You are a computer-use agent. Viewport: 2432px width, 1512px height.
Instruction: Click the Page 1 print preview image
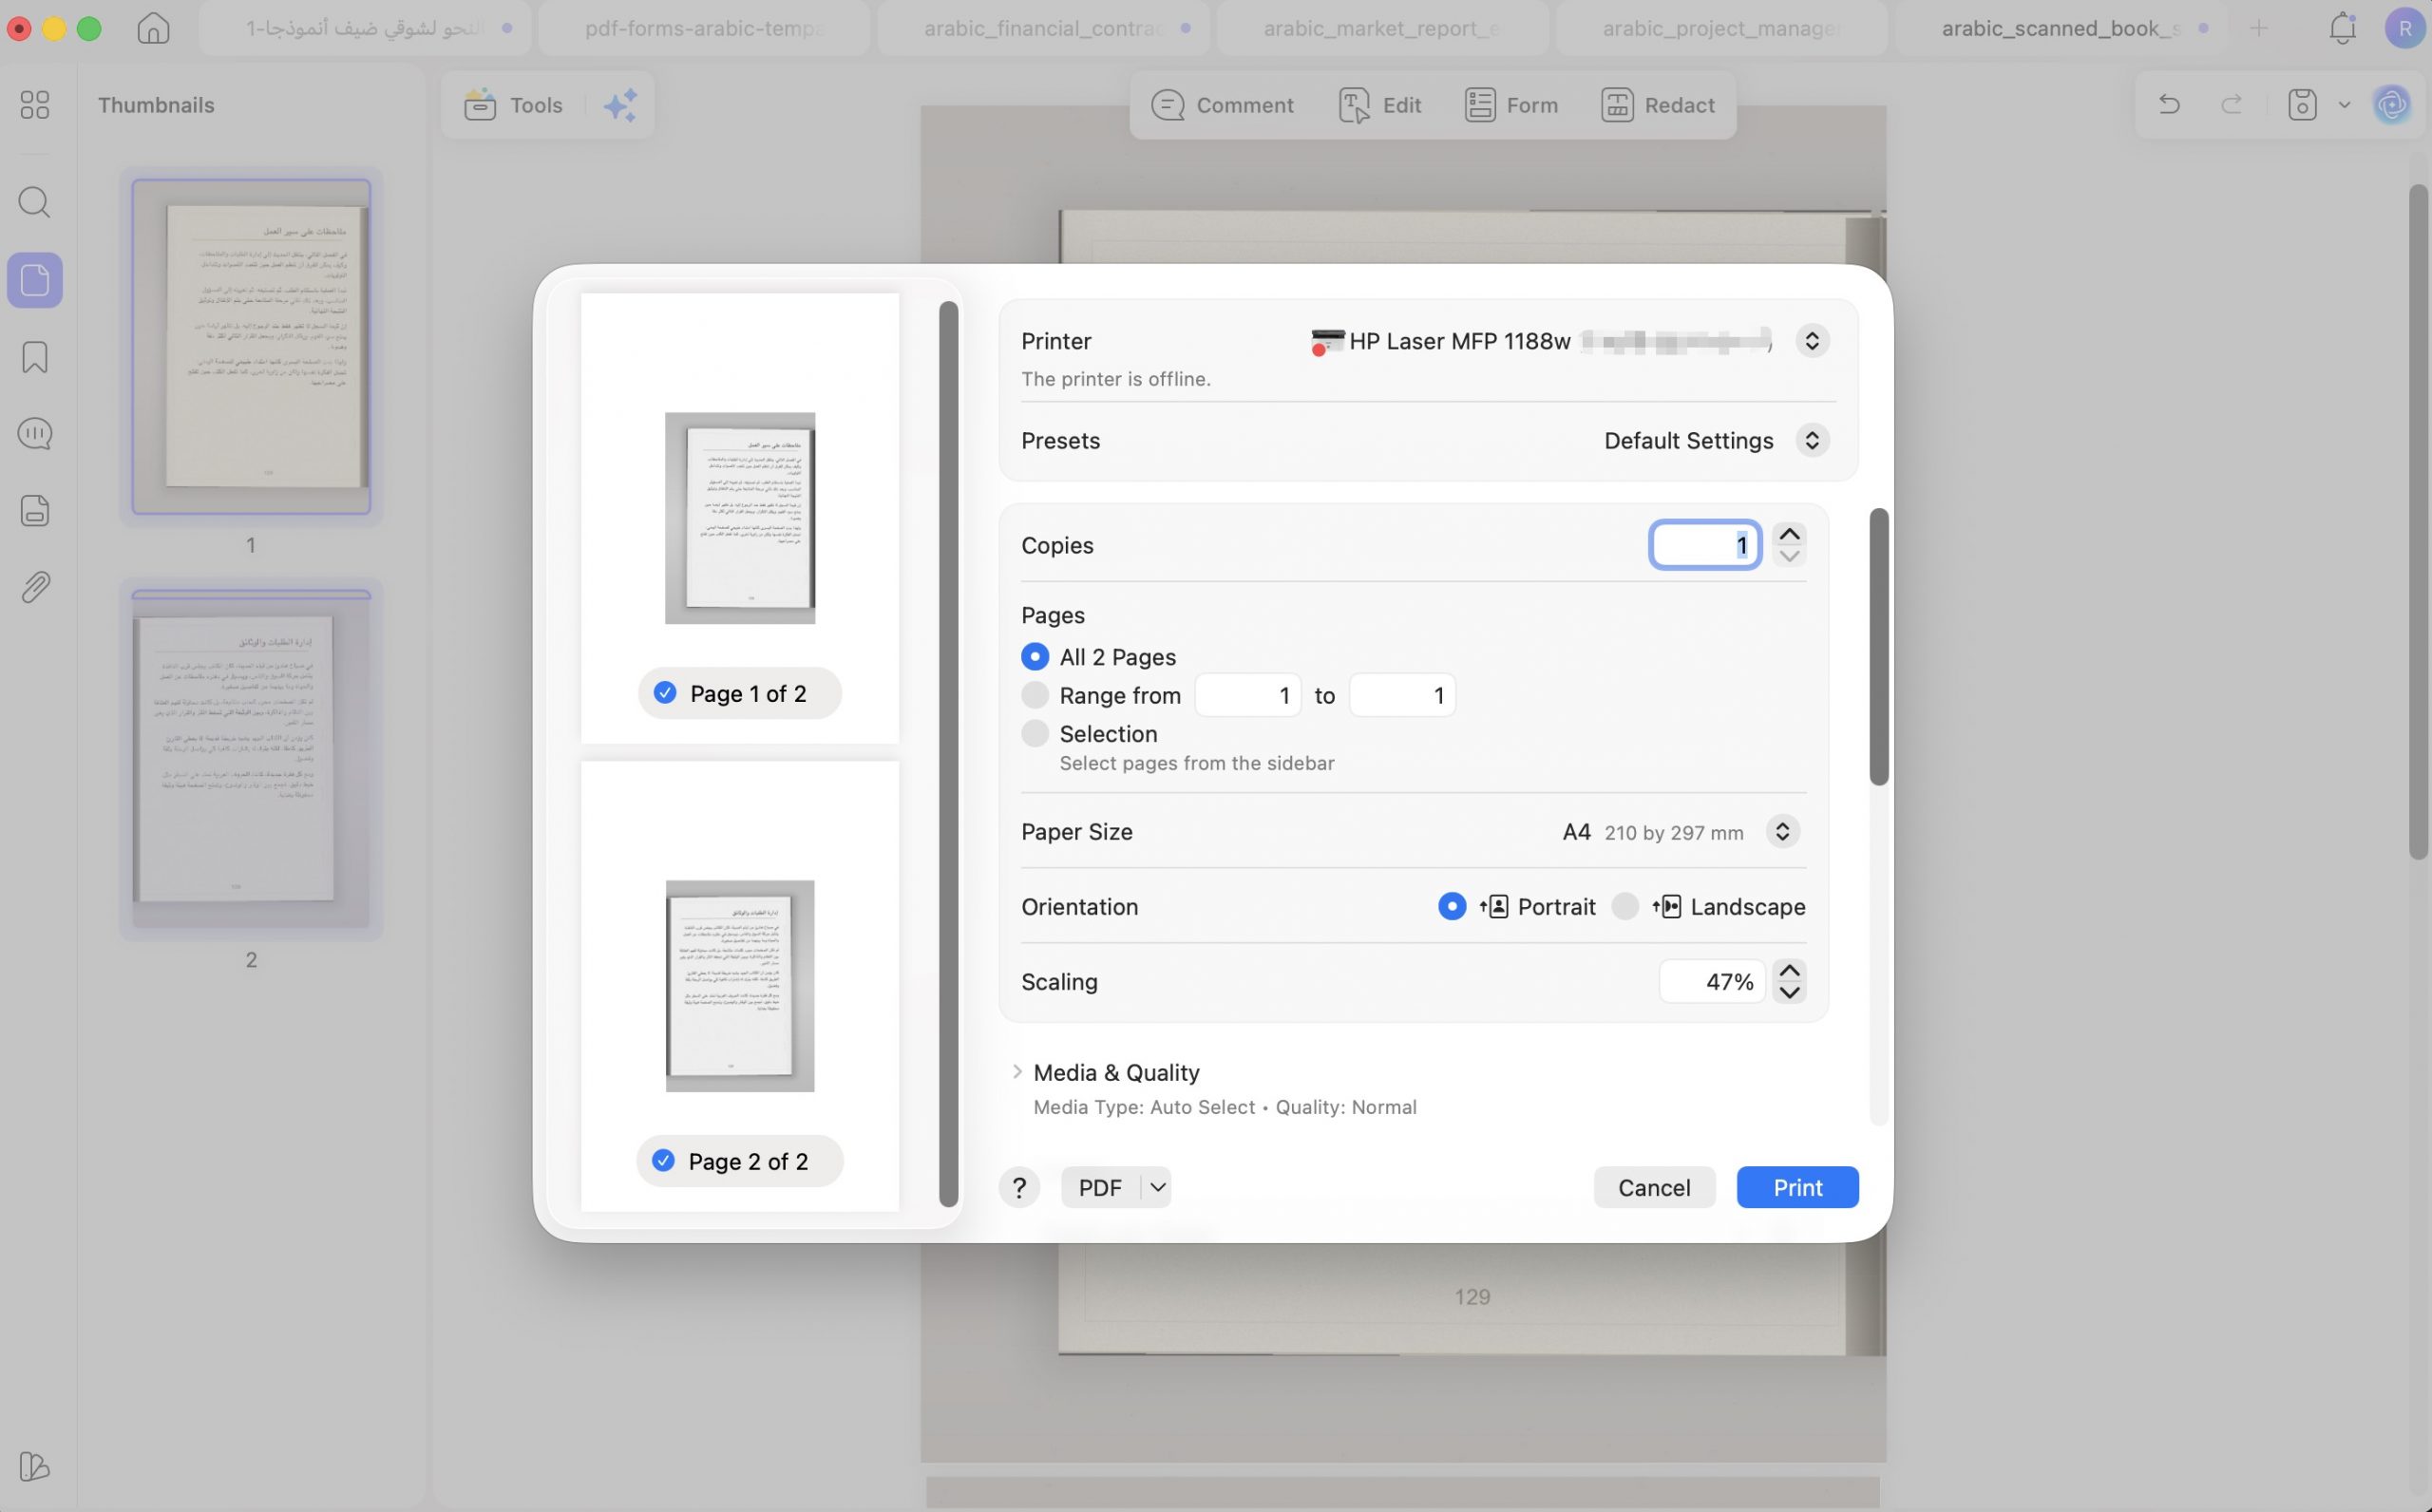tap(740, 518)
